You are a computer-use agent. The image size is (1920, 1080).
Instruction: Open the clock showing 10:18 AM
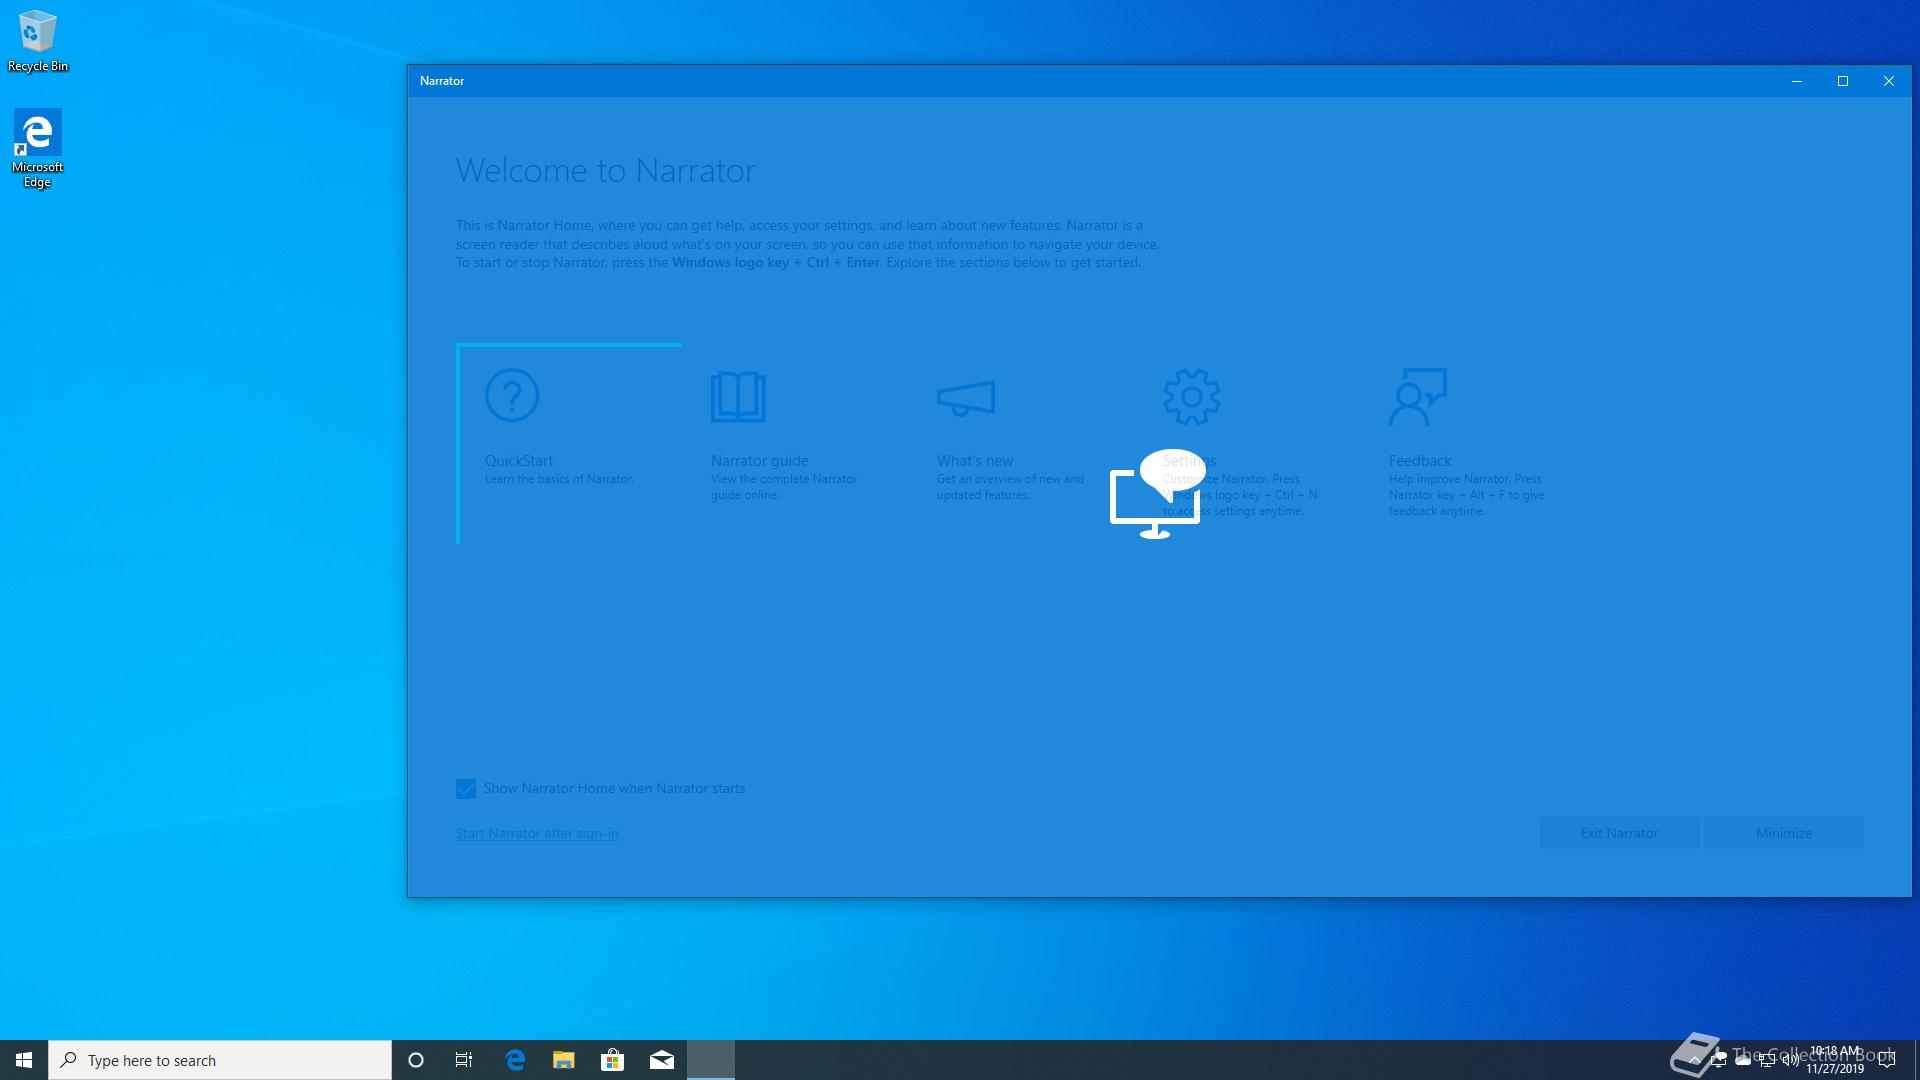[x=1835, y=1060]
